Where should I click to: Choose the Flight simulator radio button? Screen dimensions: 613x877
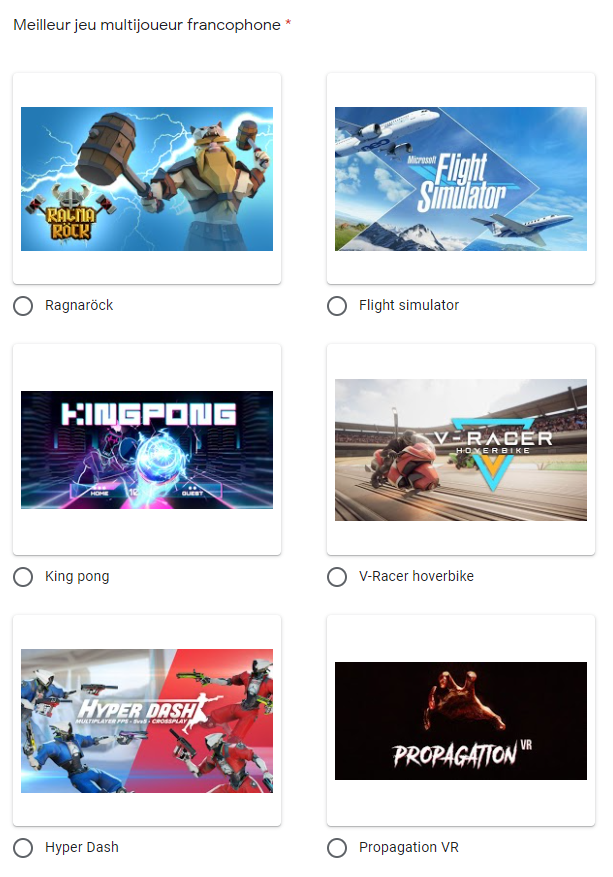tap(337, 306)
